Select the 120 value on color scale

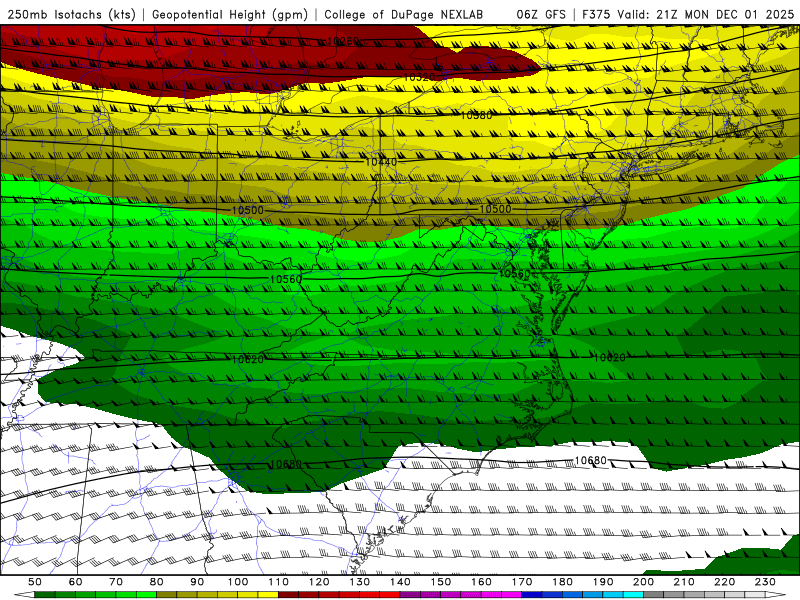[319, 582]
